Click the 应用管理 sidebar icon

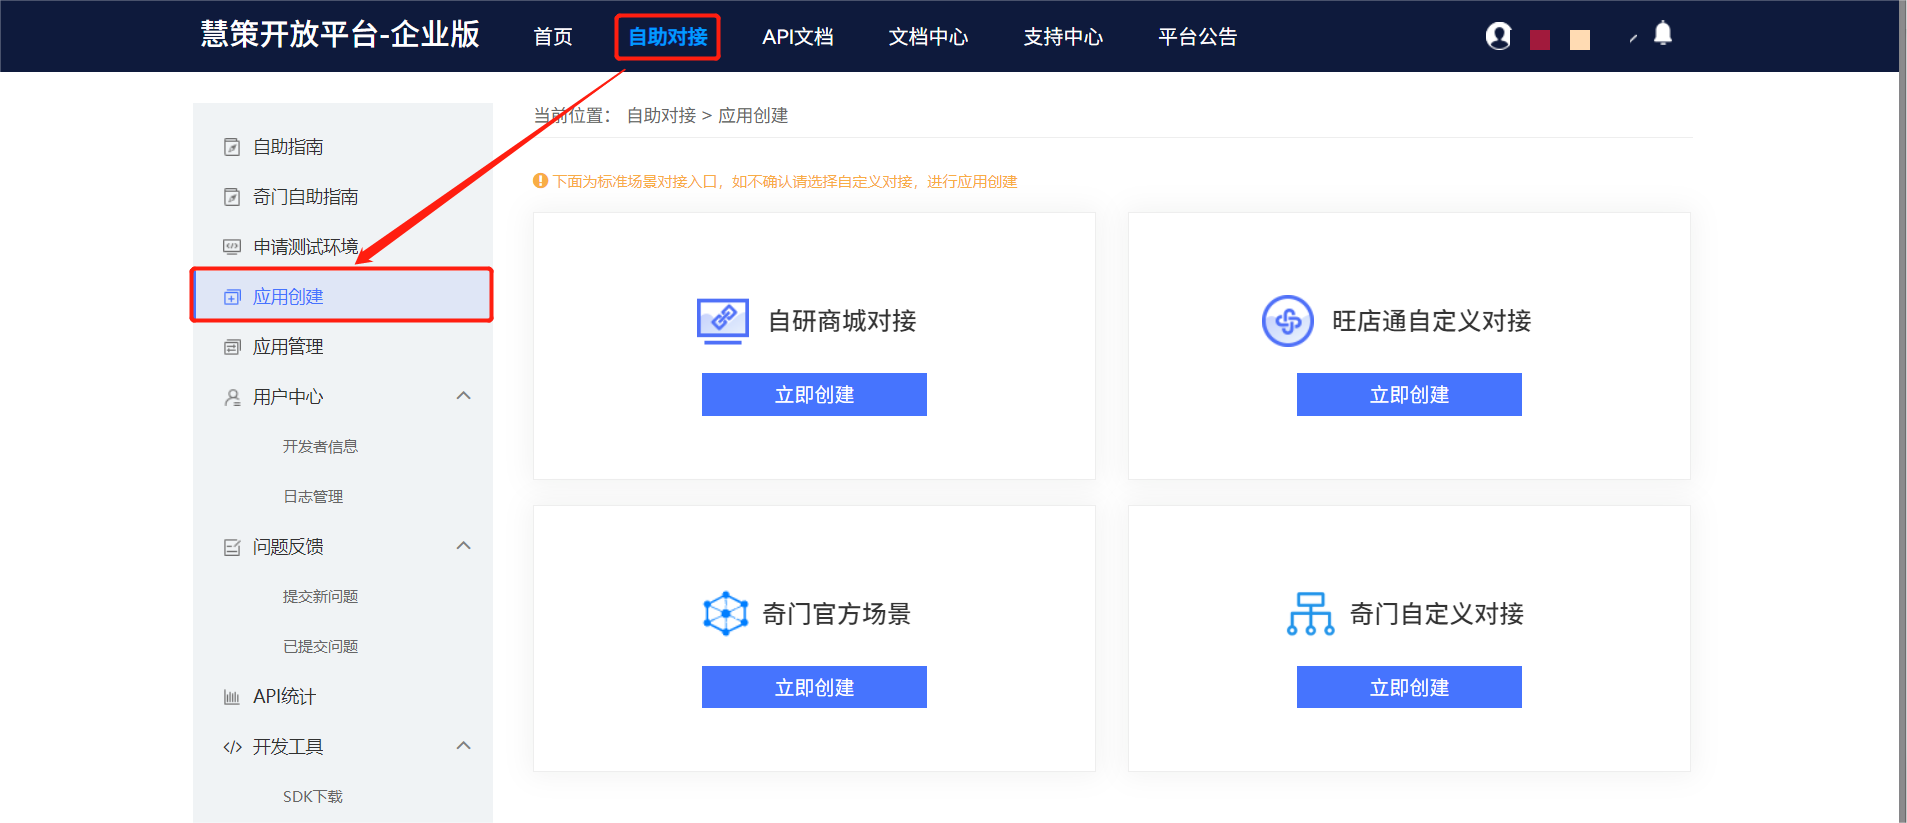pos(232,347)
